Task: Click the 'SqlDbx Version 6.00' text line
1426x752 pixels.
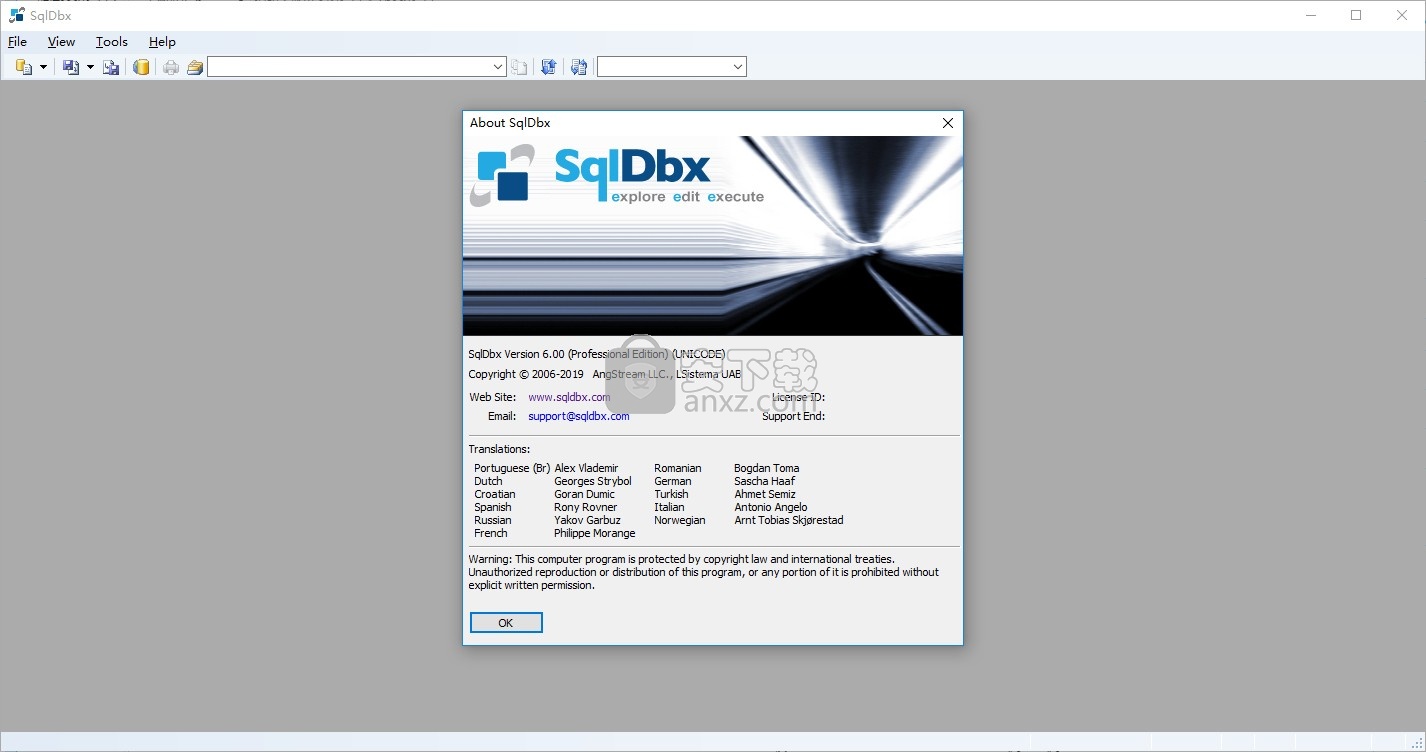Action: coord(597,354)
